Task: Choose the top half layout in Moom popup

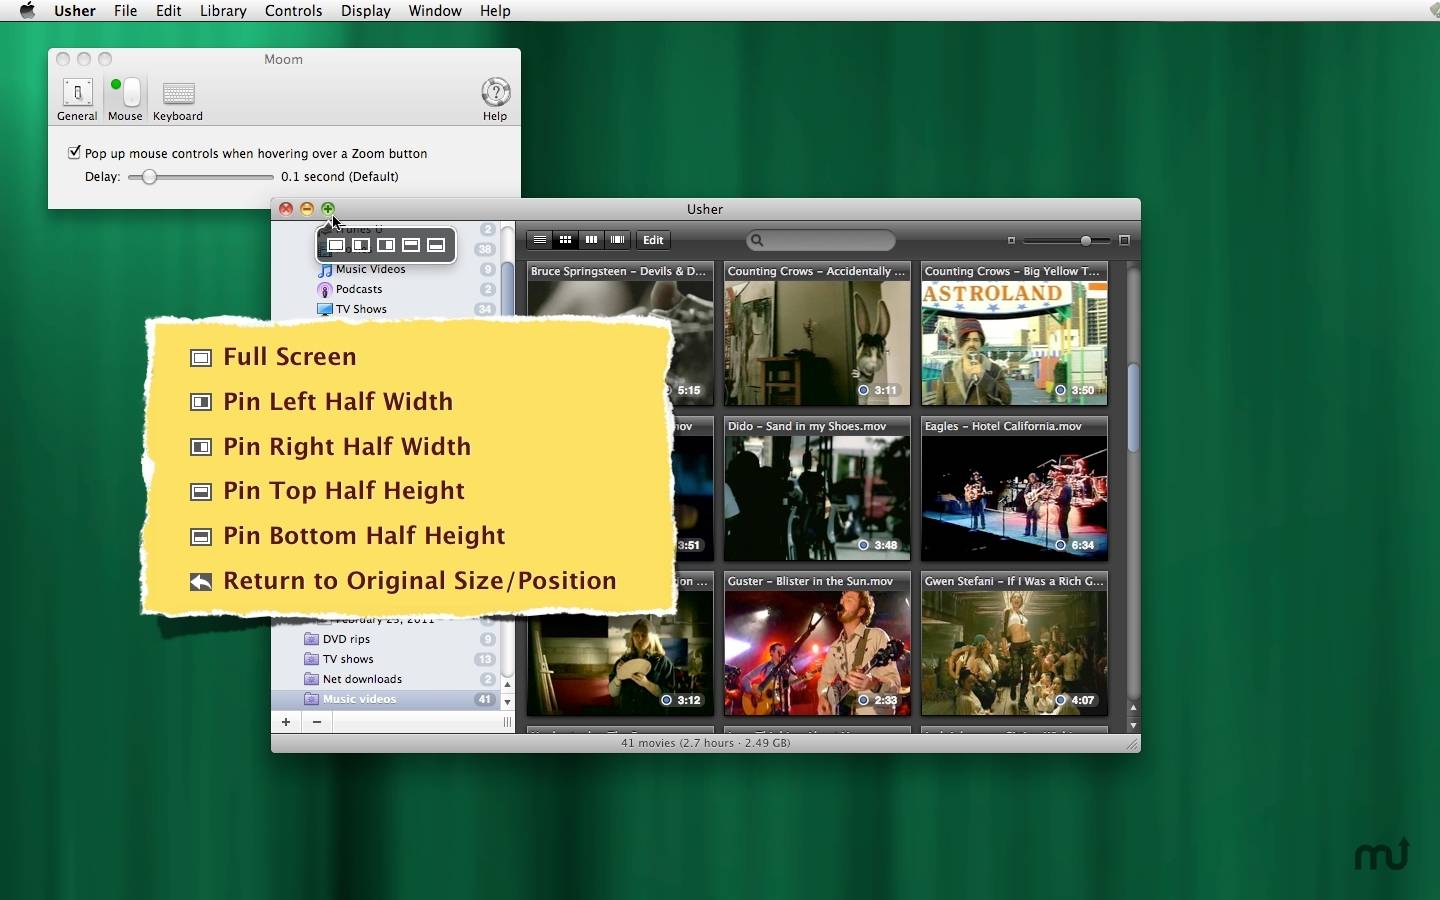Action: coord(411,245)
